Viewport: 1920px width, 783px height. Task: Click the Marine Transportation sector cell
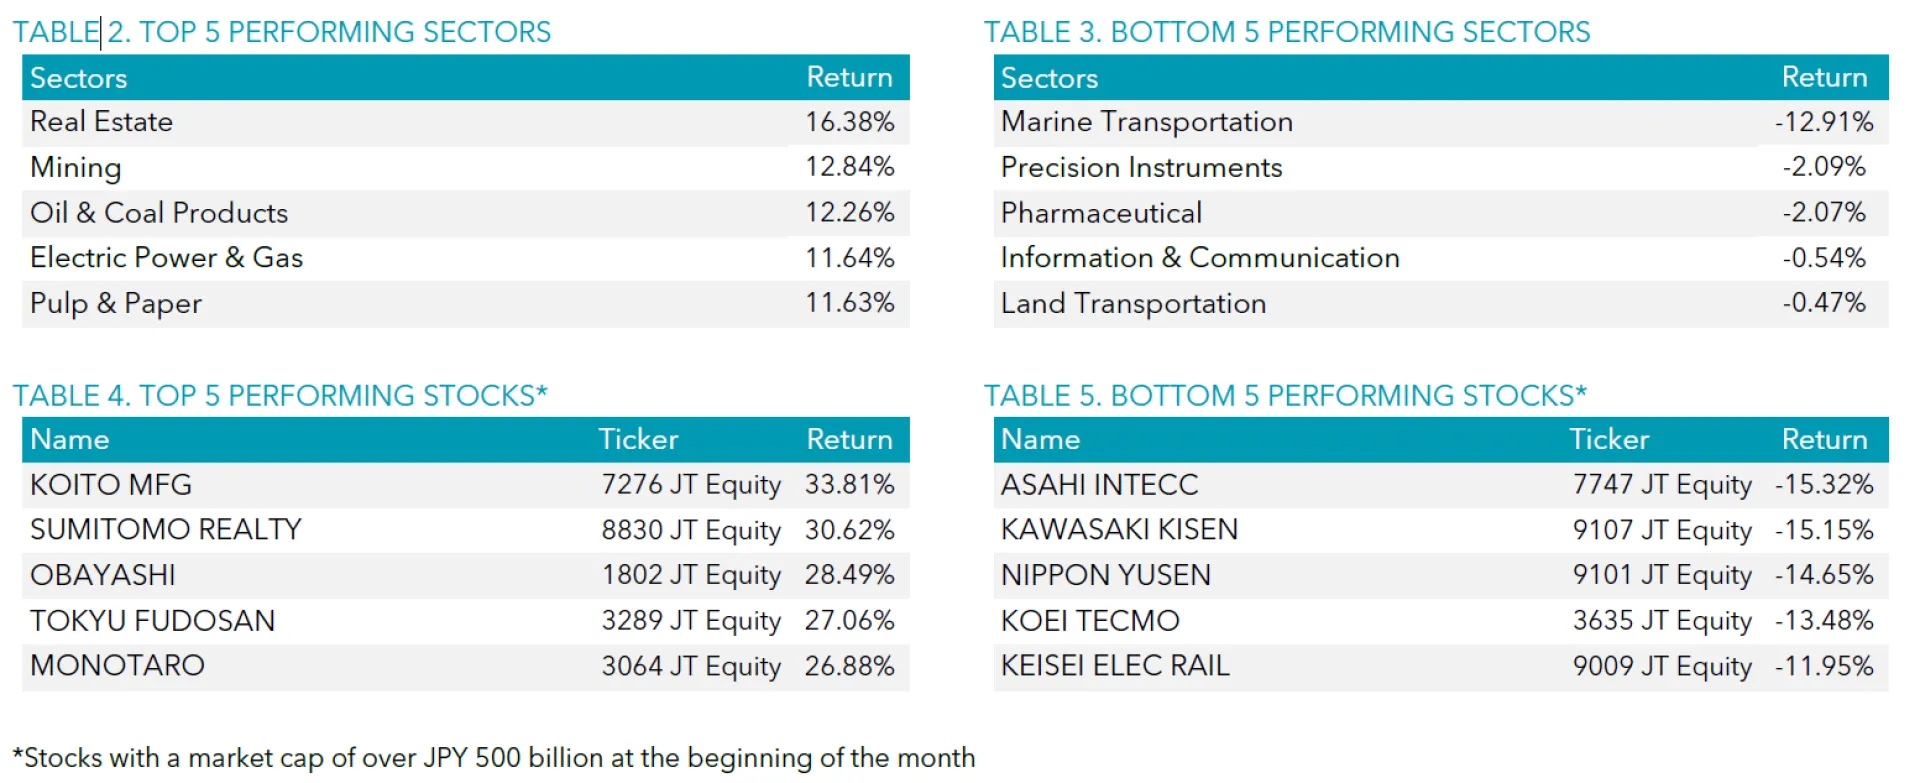pyautogui.click(x=1147, y=122)
